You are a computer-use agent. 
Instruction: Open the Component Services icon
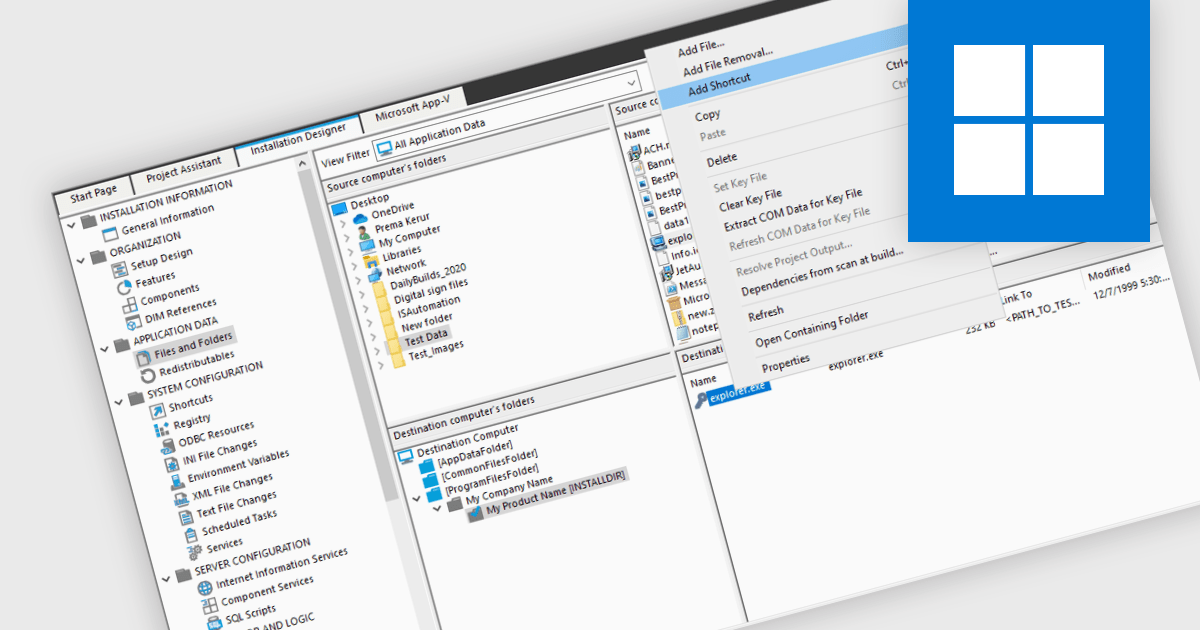pyautogui.click(x=209, y=606)
